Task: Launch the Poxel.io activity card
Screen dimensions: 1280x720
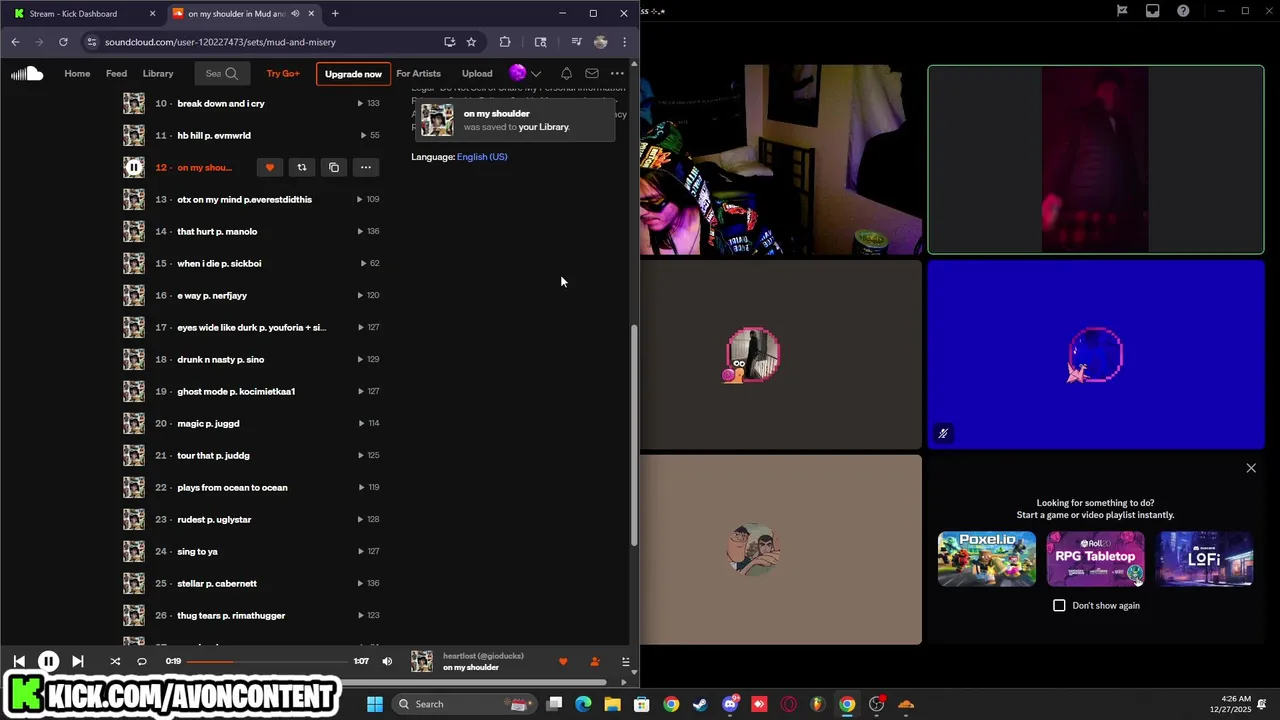Action: point(987,558)
